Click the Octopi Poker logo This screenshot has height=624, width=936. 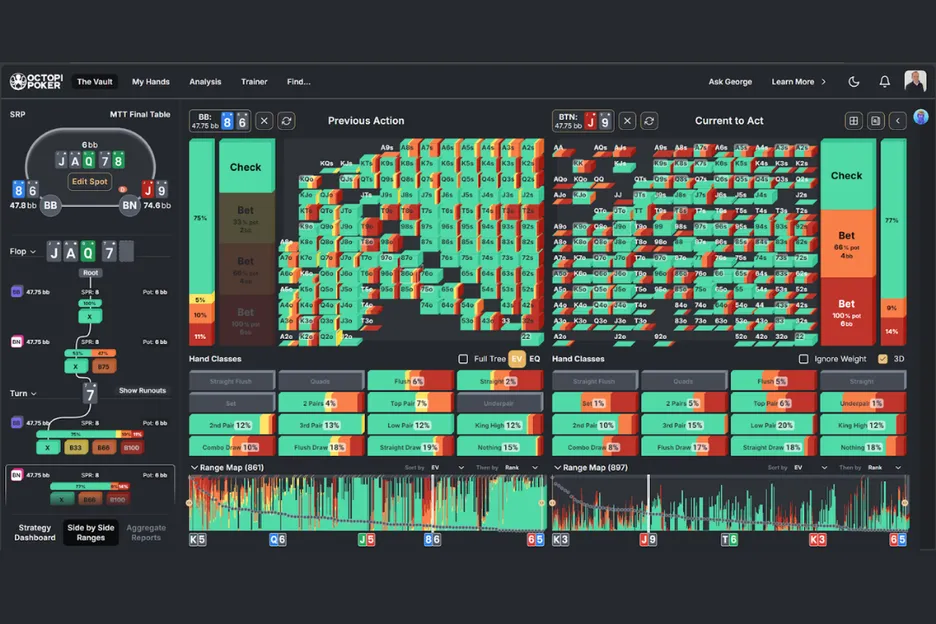pos(36,82)
